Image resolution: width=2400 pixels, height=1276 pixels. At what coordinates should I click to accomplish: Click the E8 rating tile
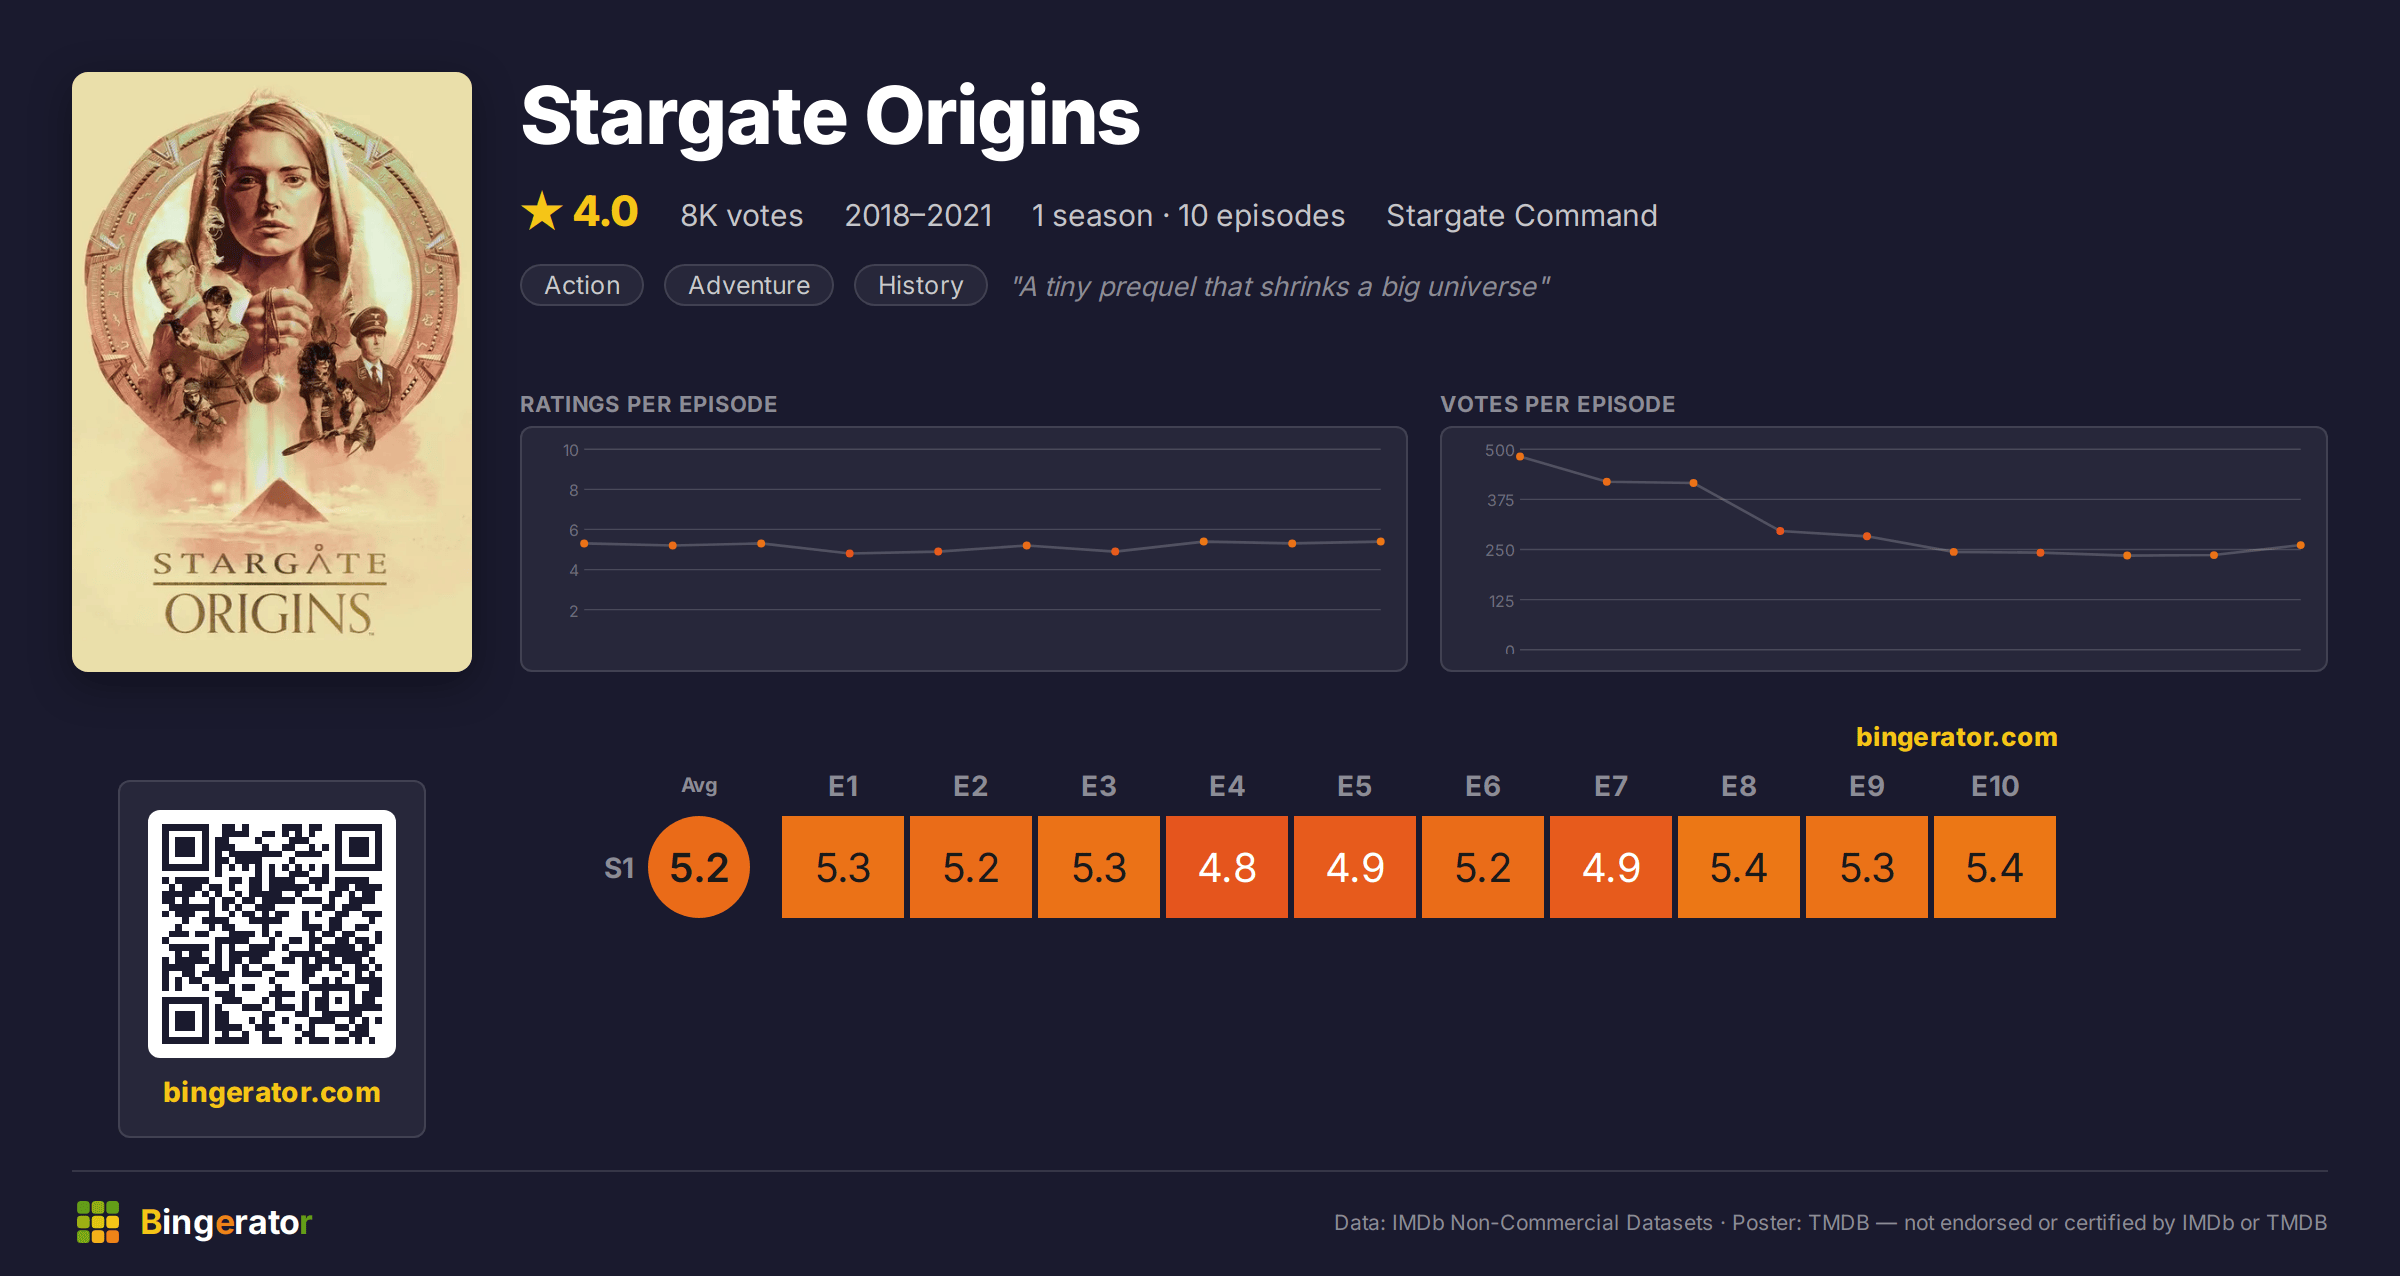1739,867
